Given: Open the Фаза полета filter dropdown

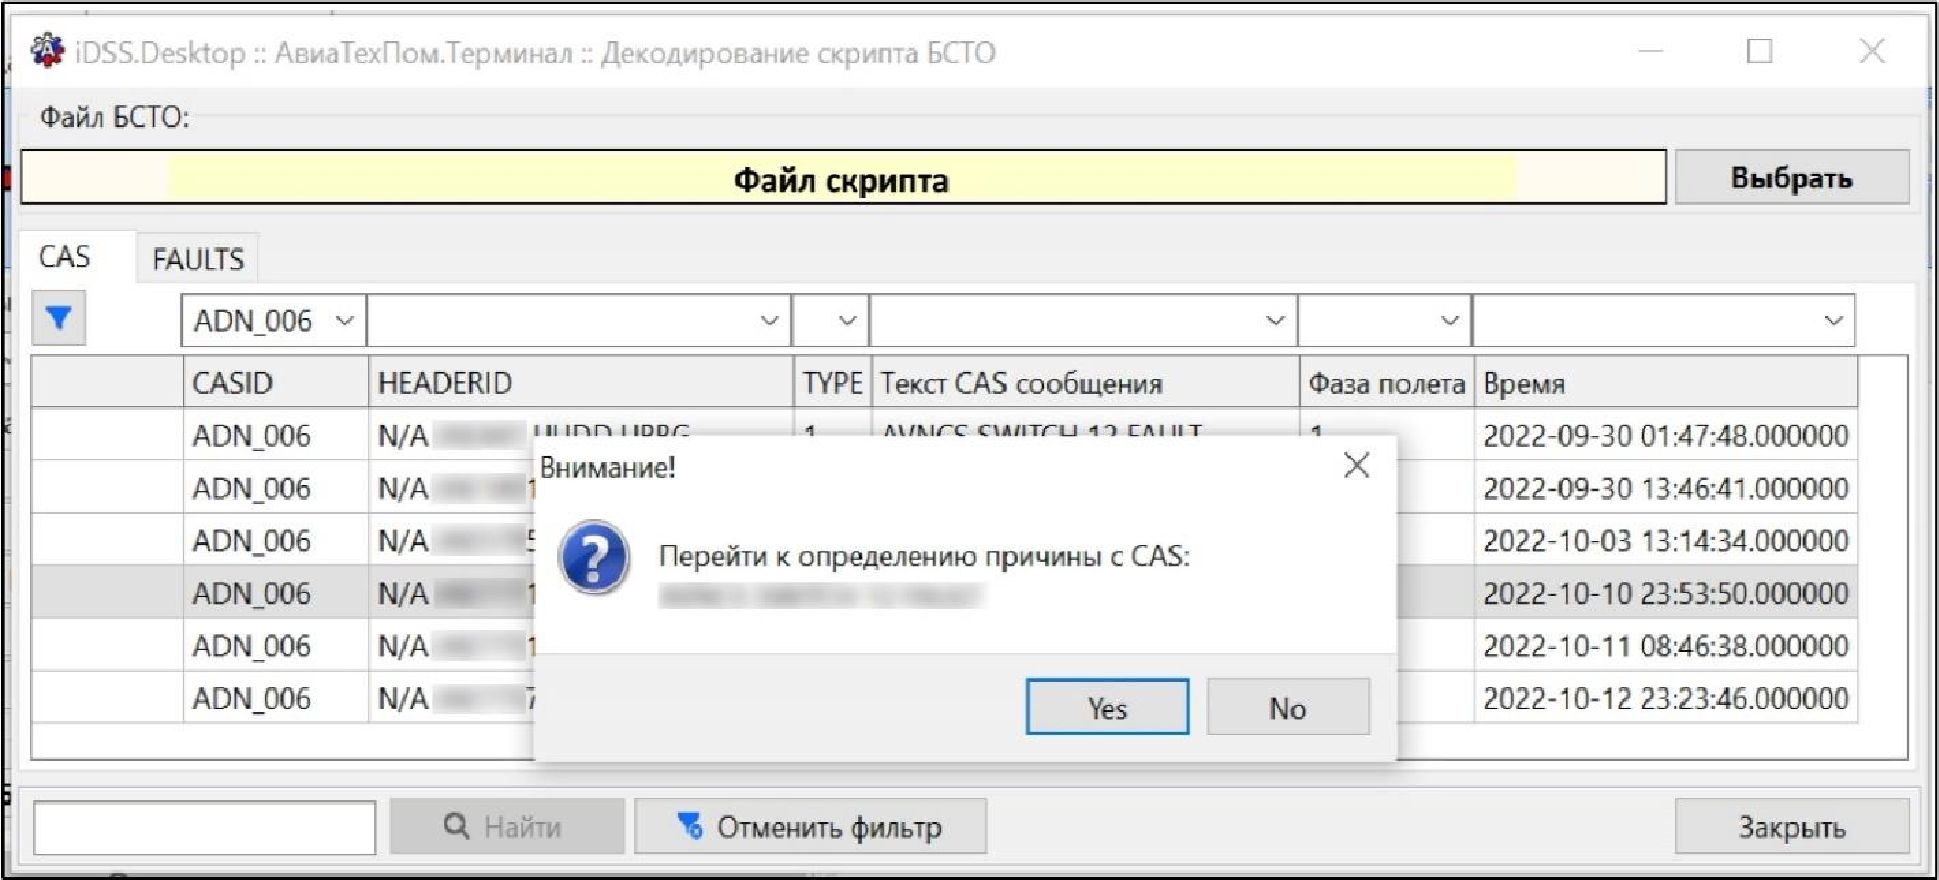Looking at the screenshot, I should pos(1448,321).
